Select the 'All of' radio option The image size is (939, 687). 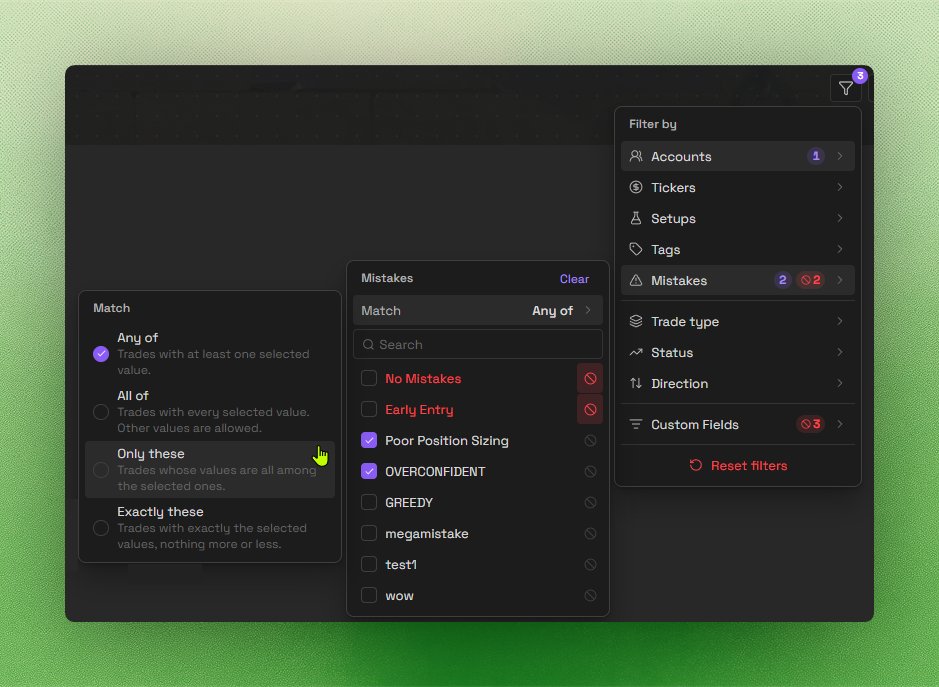coord(101,412)
